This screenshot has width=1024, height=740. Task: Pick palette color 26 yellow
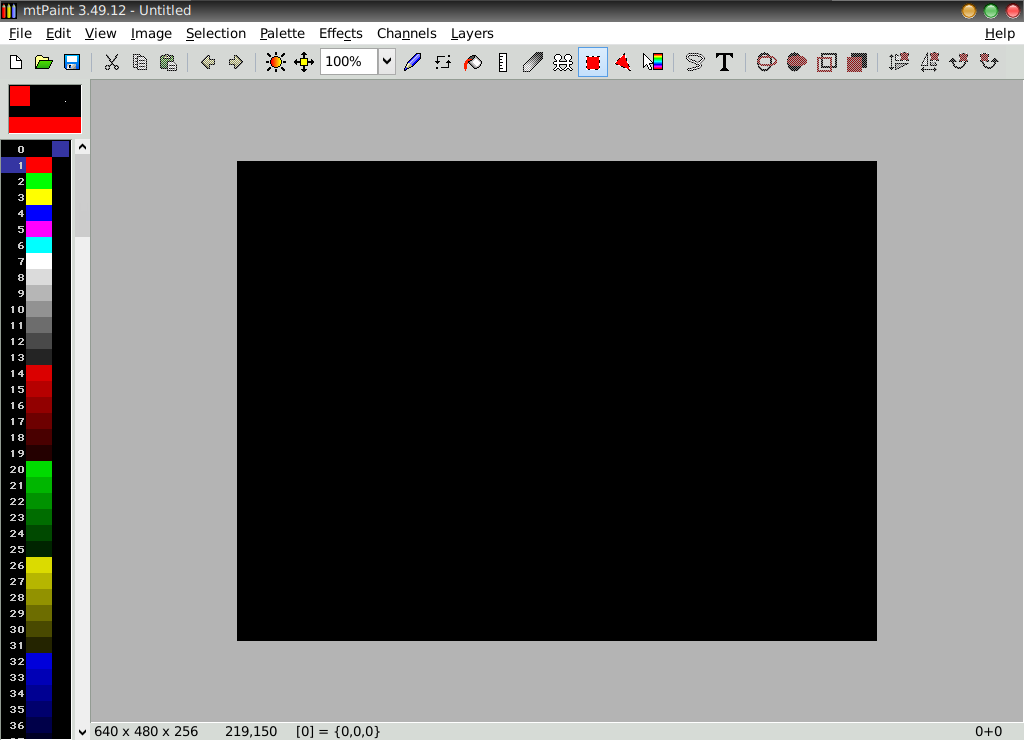39,565
